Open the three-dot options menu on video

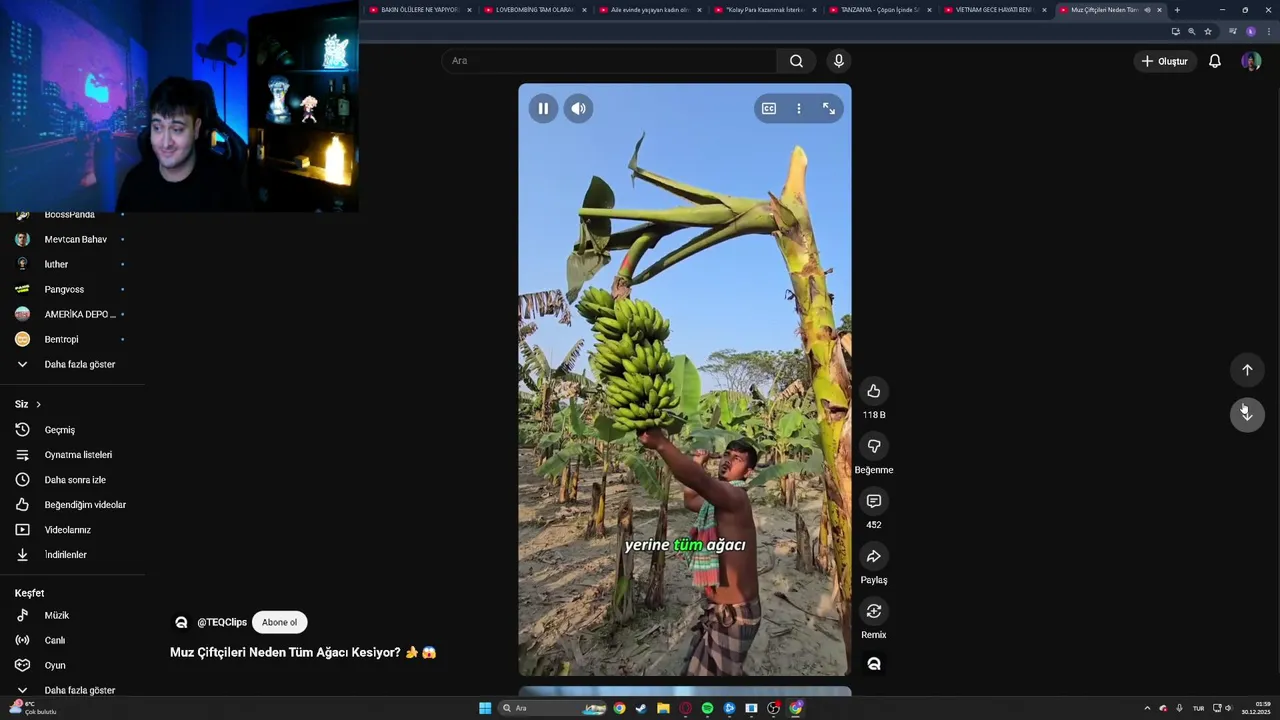[798, 108]
